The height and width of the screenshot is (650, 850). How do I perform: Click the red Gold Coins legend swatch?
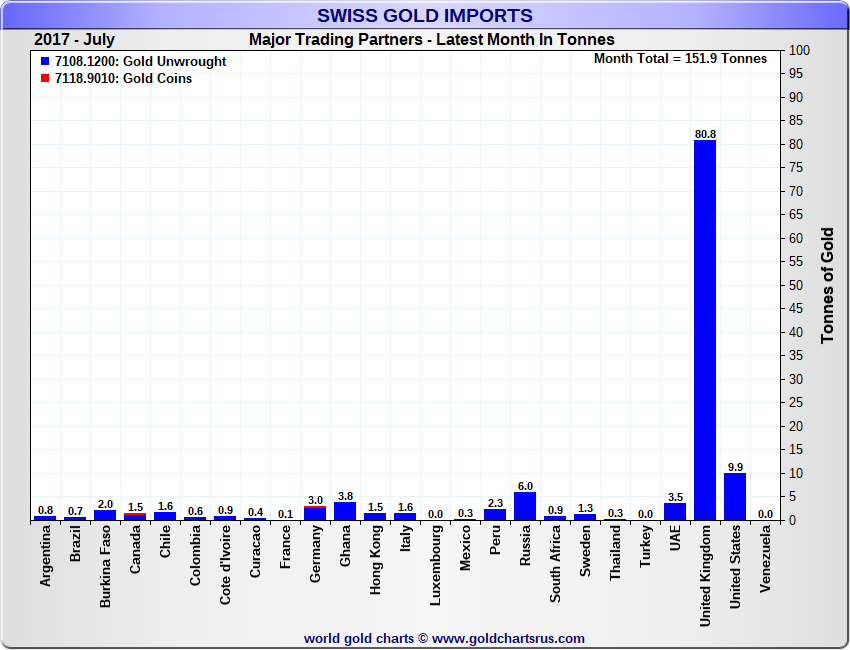pyautogui.click(x=45, y=79)
